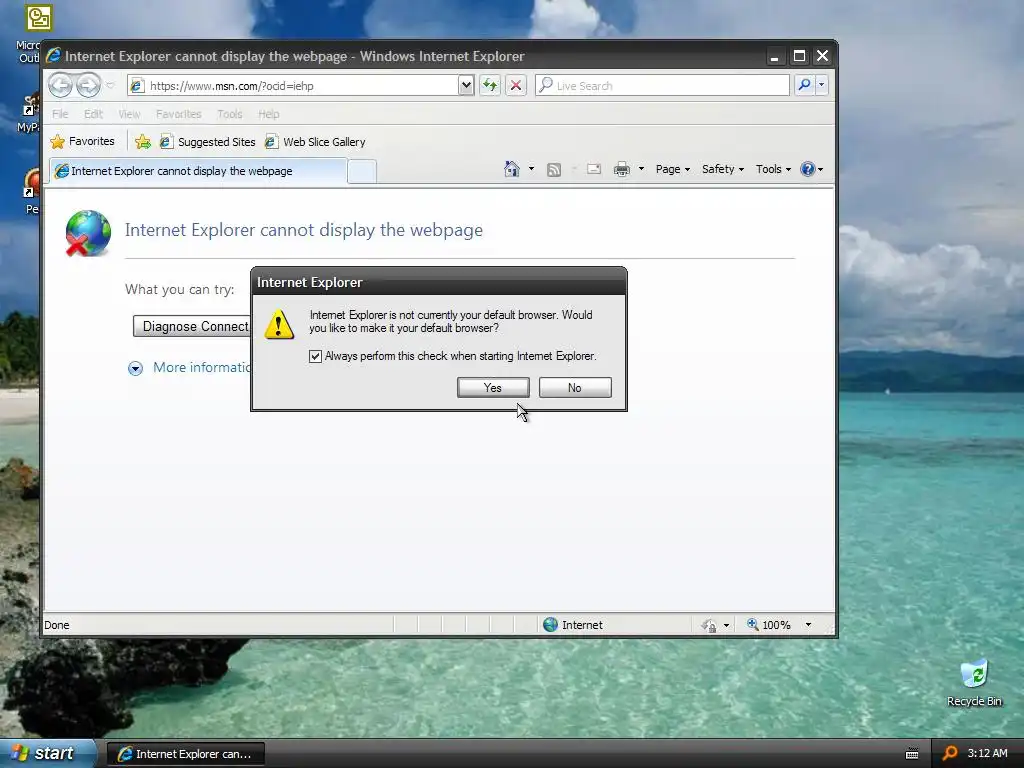
Task: Expand Print options dropdown arrow
Action: click(x=641, y=169)
